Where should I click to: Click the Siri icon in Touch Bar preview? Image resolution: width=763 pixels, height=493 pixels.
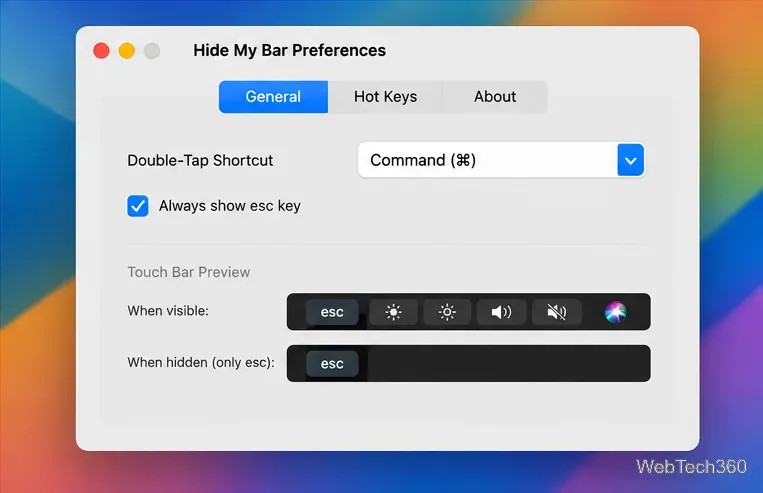pos(616,312)
